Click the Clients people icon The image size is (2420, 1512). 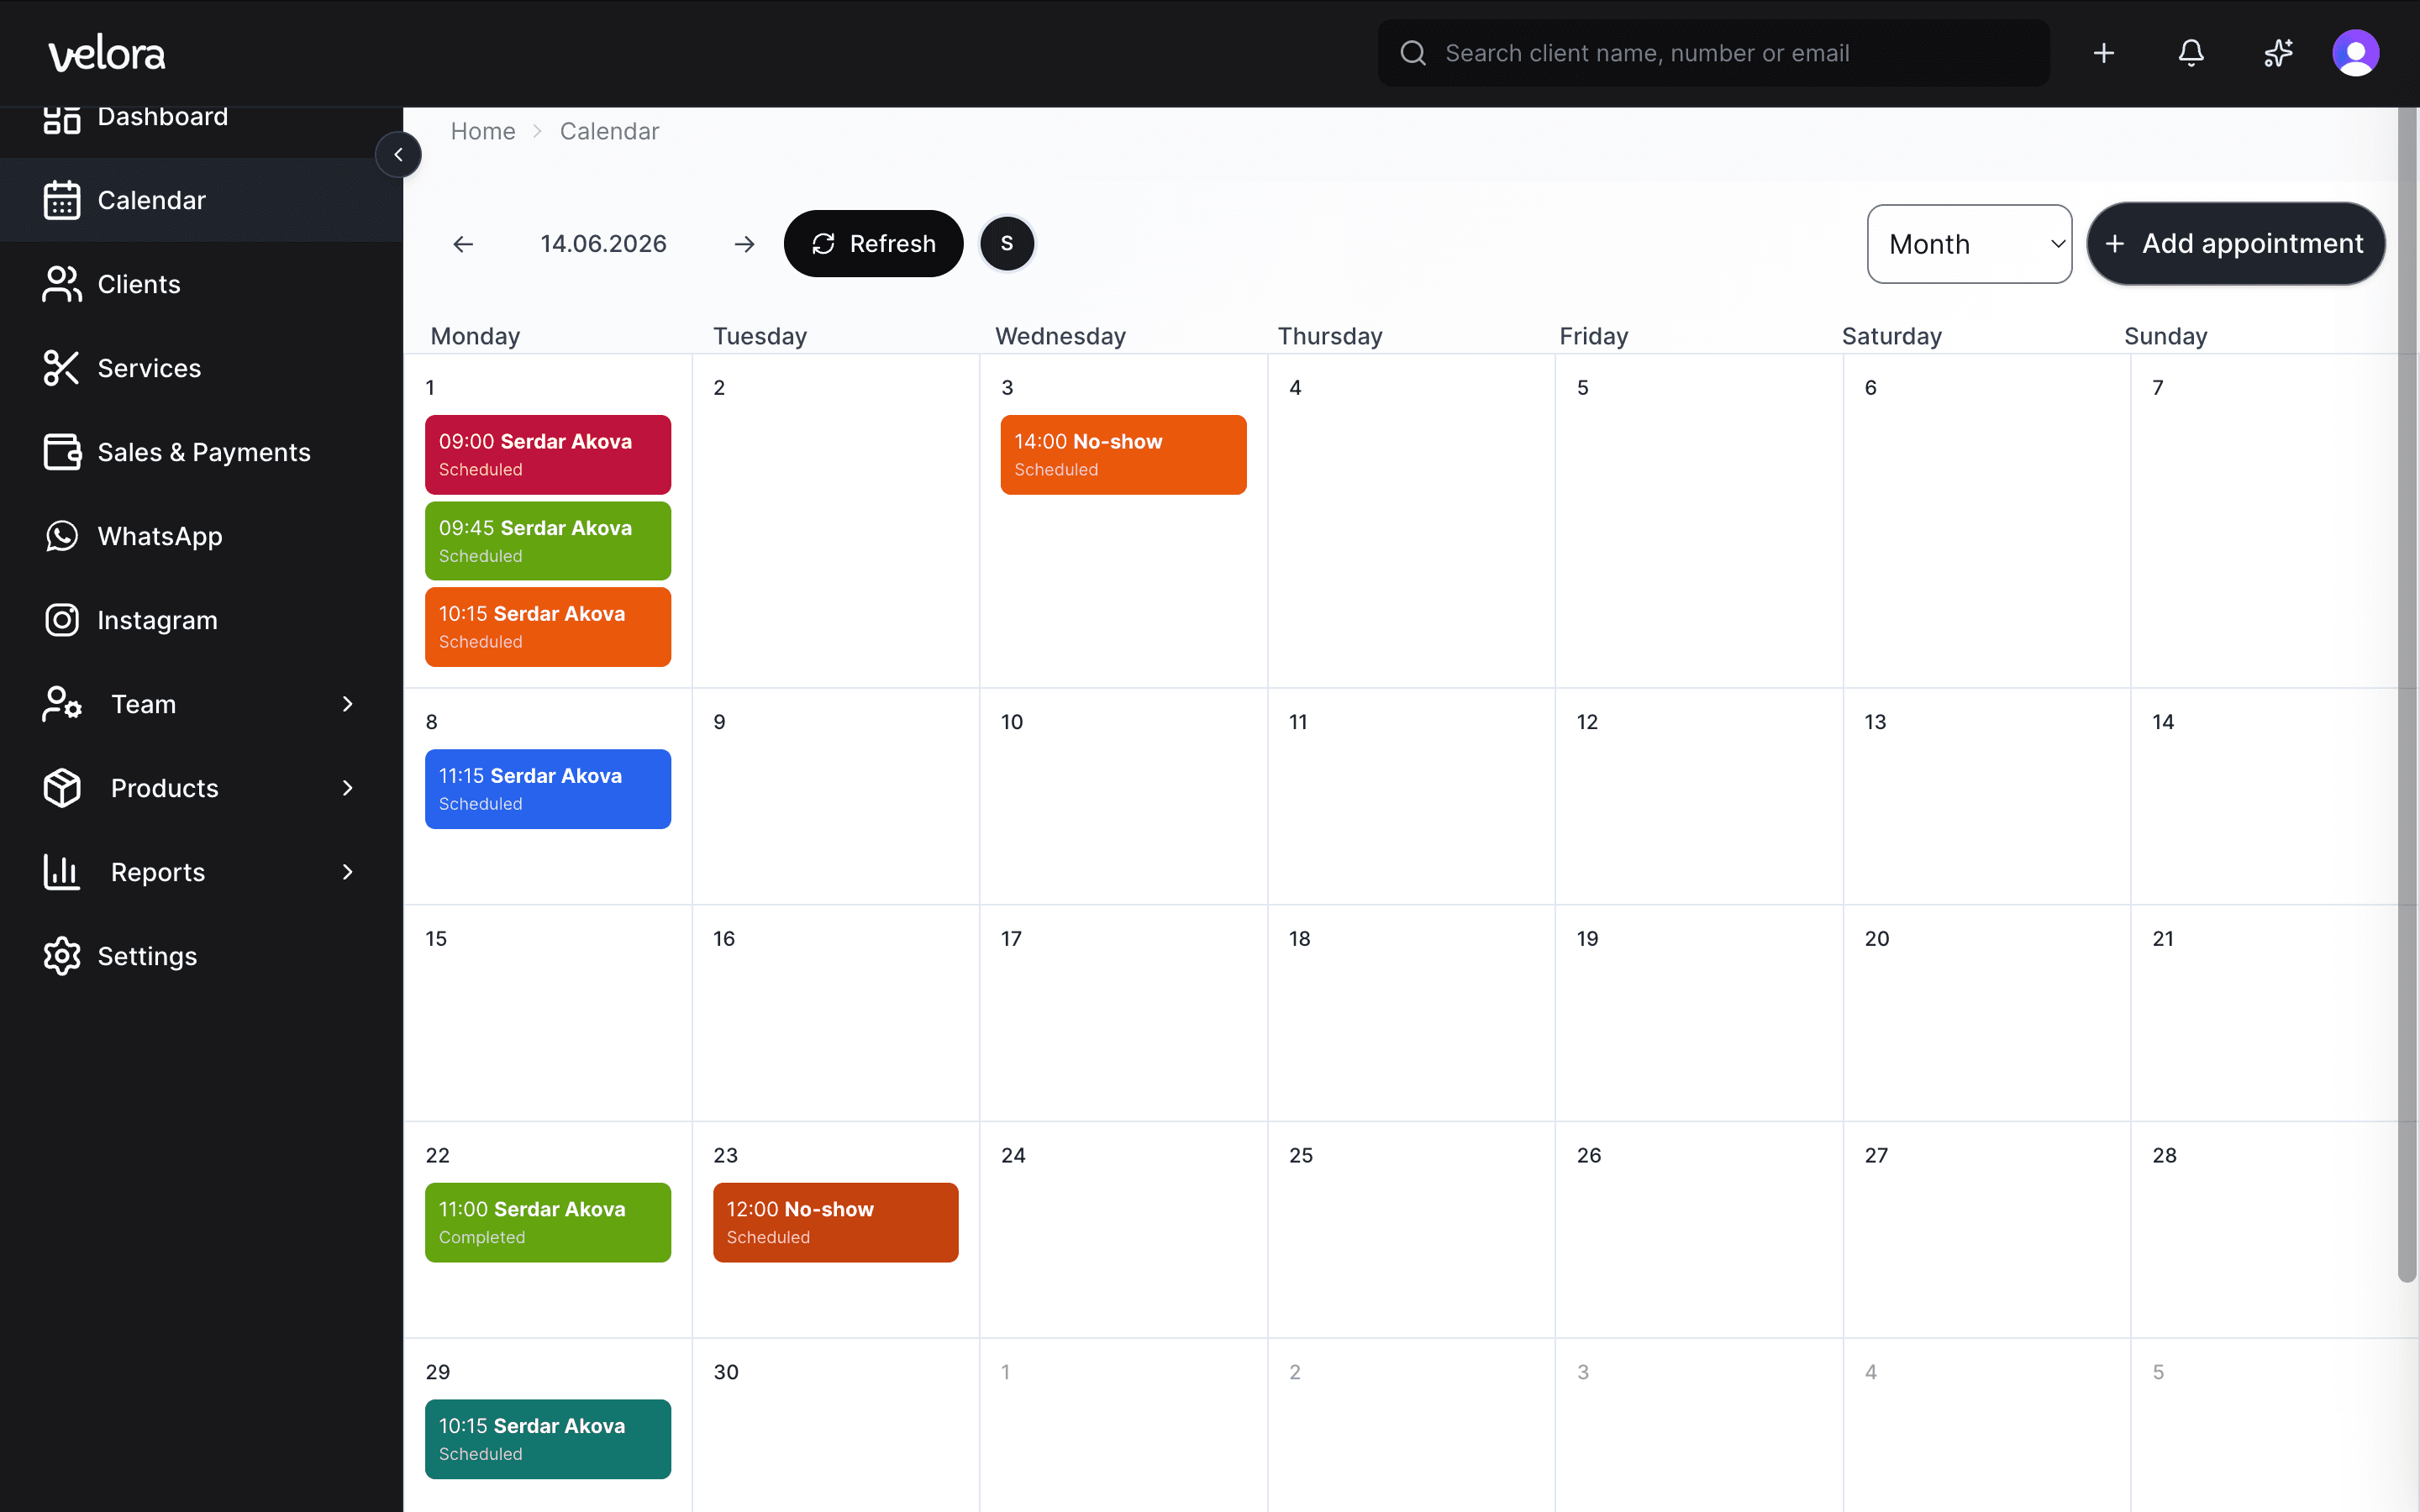[x=62, y=284]
